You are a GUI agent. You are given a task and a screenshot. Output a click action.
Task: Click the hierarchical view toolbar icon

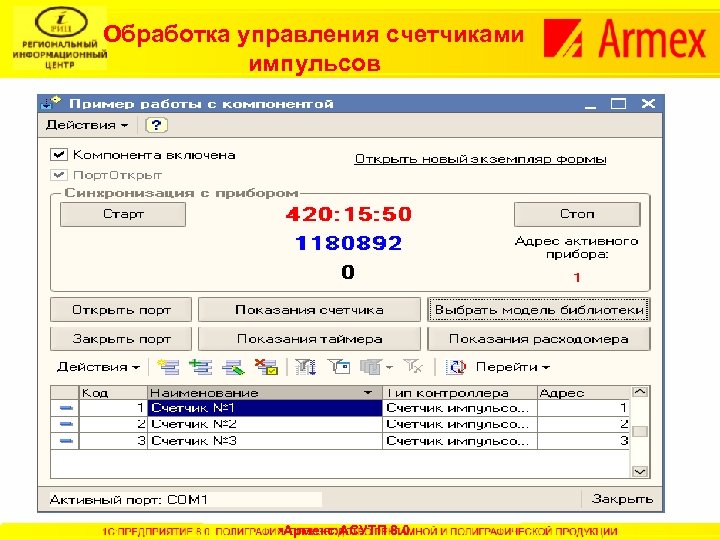tap(306, 367)
